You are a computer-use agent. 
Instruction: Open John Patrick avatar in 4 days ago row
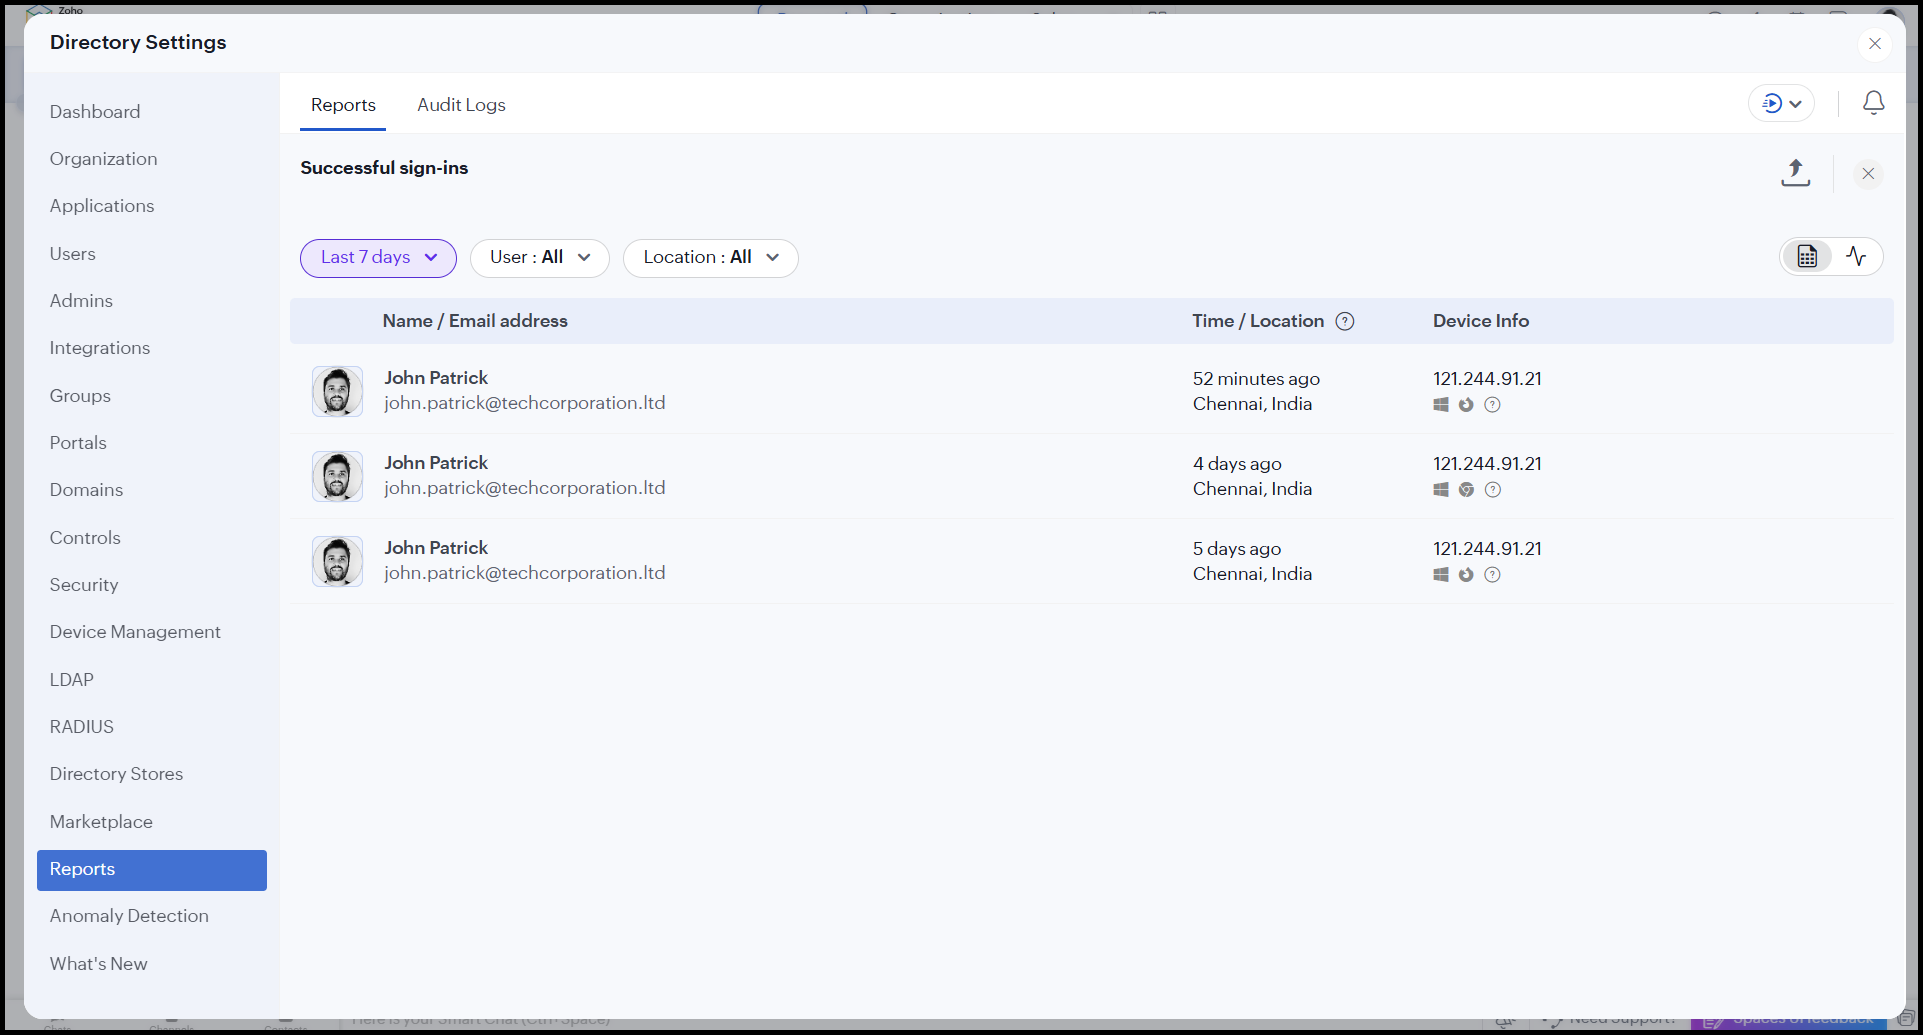point(337,476)
